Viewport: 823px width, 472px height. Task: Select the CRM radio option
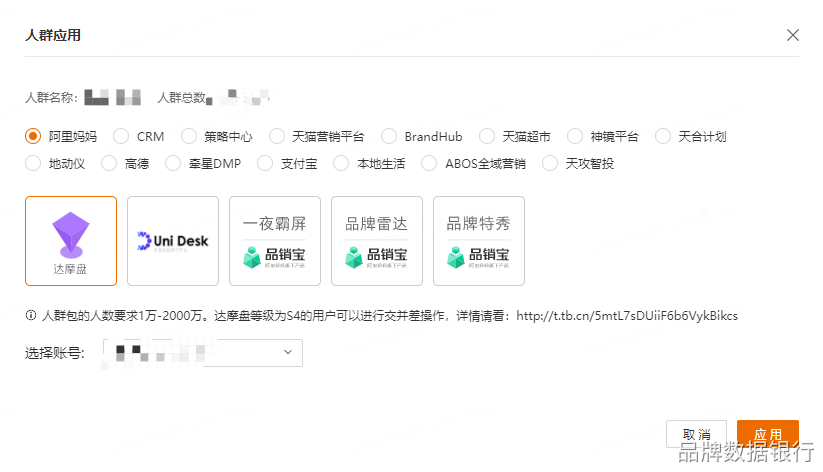point(121,137)
